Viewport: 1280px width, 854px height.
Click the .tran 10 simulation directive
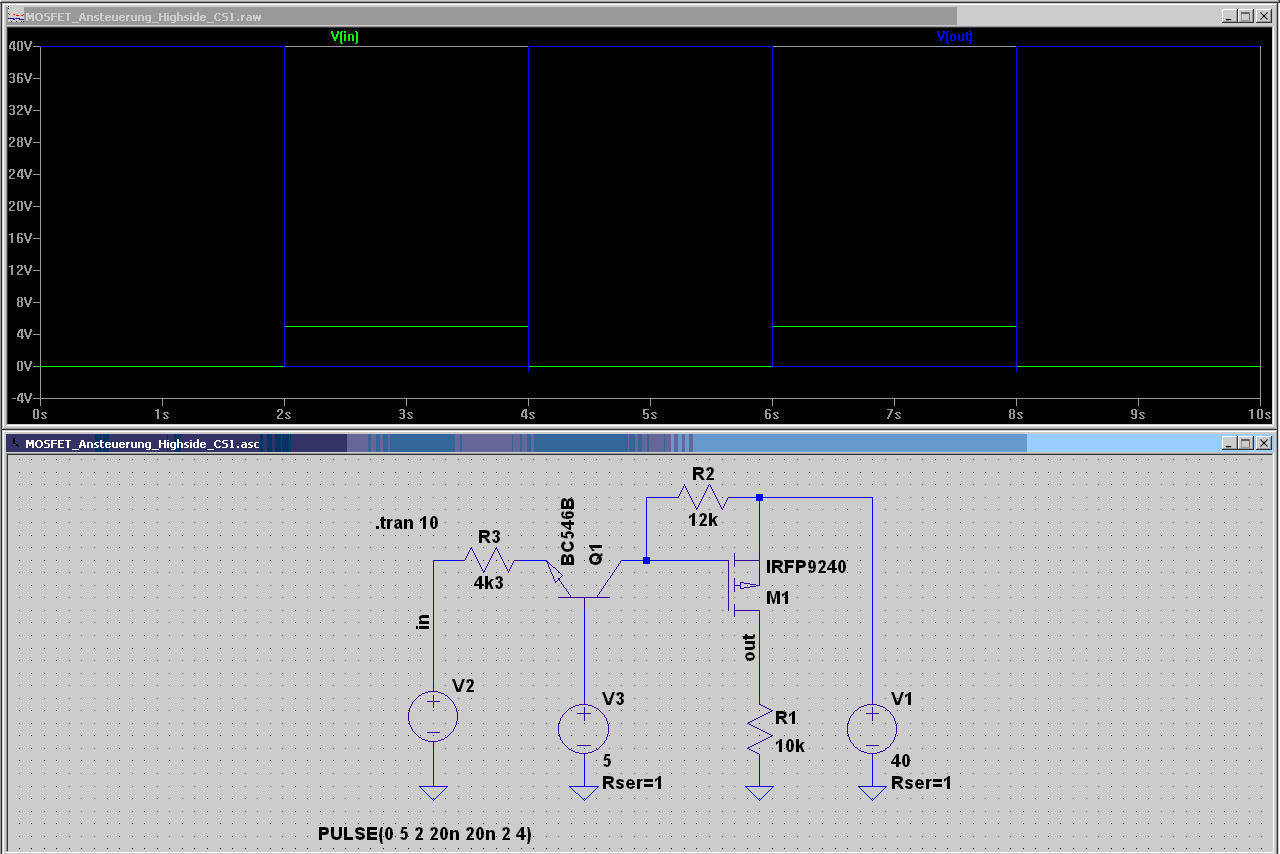[406, 523]
